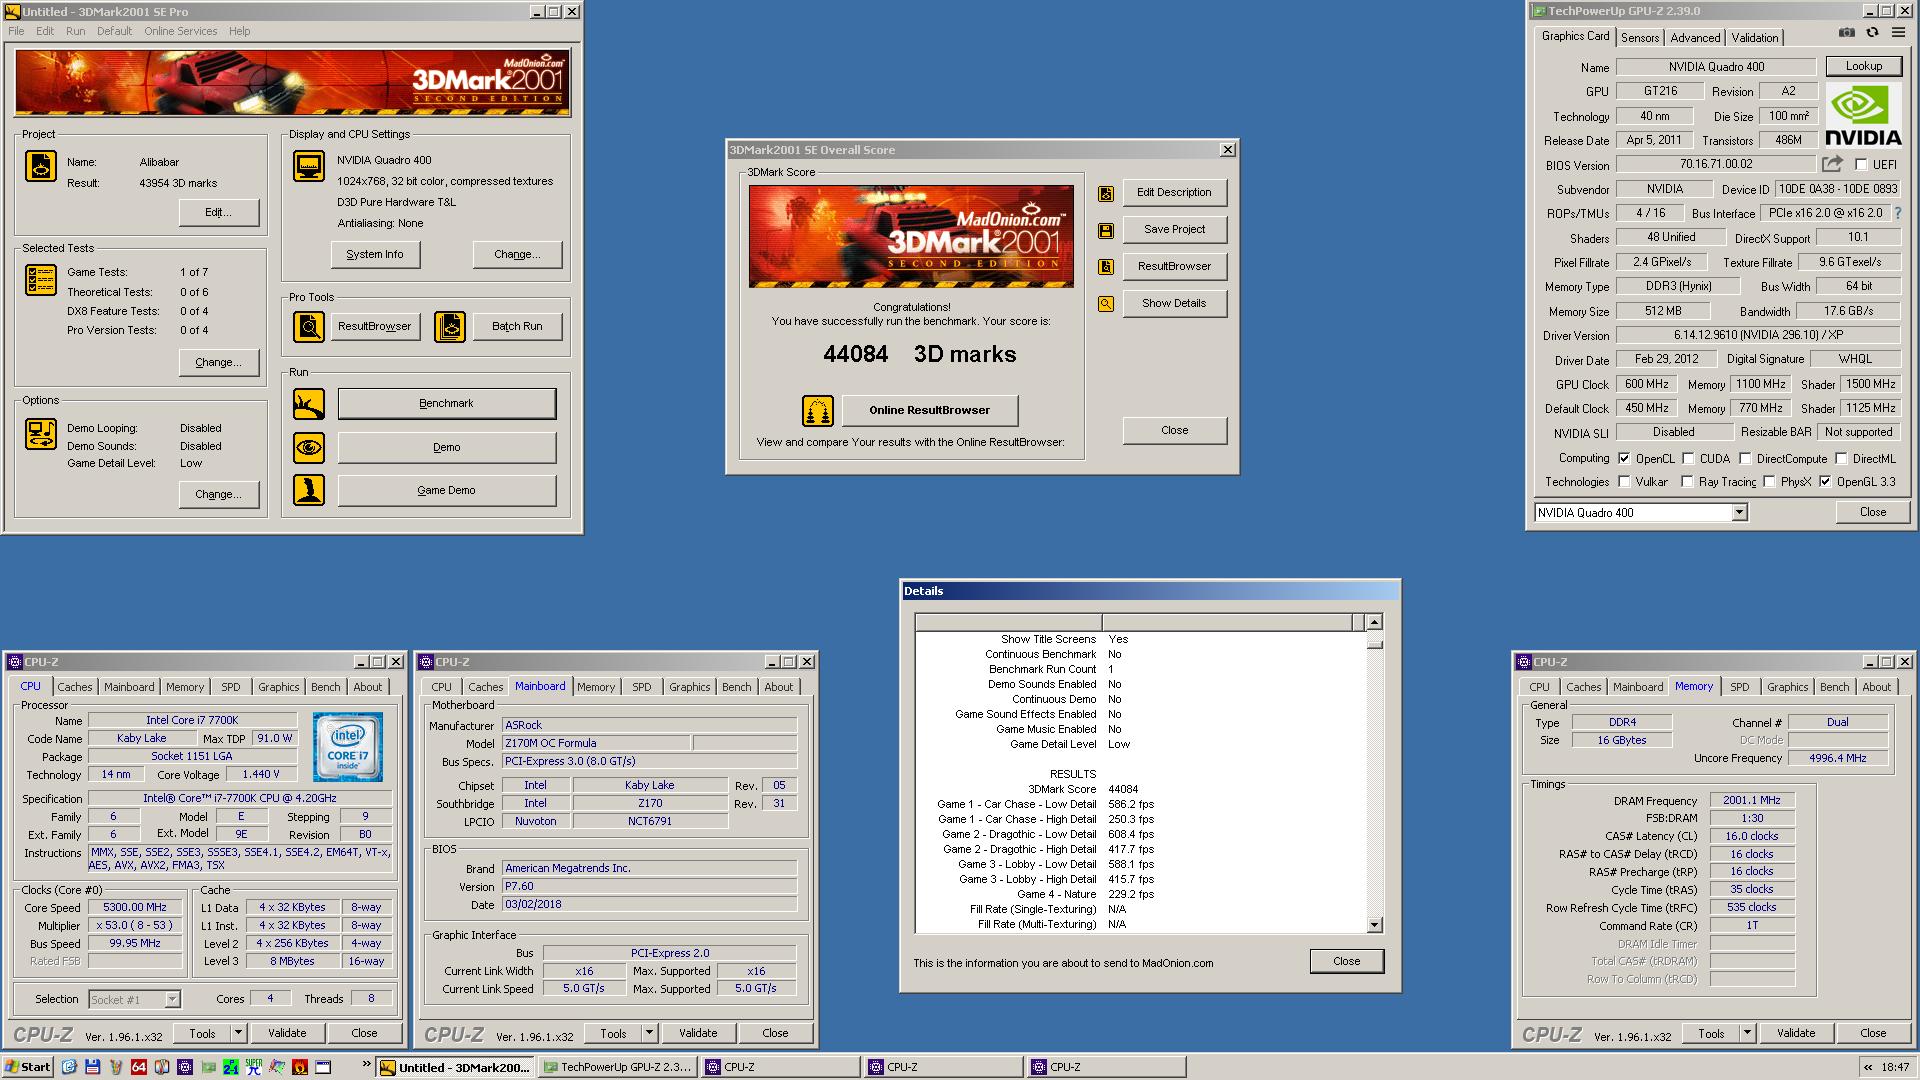Click the Project icon in 3DMark2001
Screen dimensions: 1920x1080
(41, 166)
